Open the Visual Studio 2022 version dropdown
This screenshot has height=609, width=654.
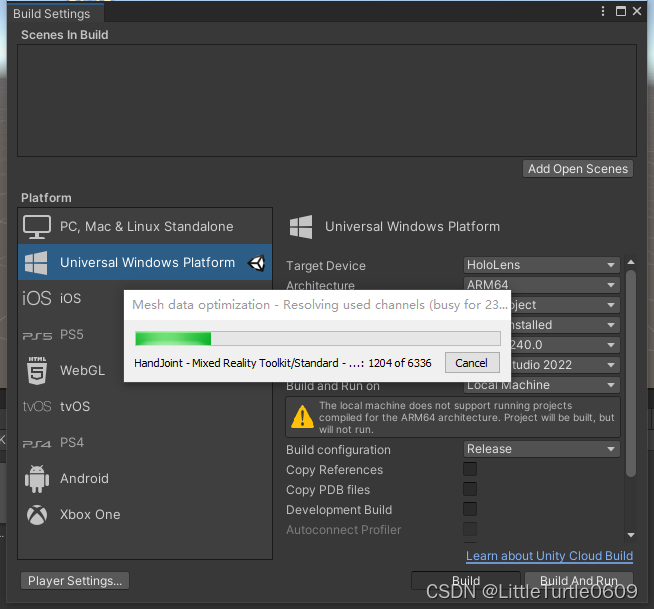point(565,365)
